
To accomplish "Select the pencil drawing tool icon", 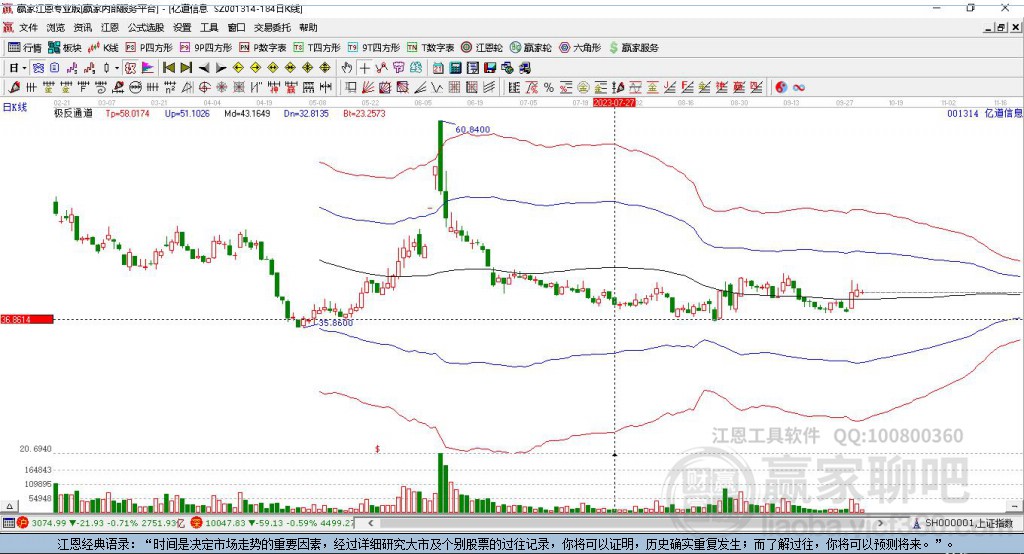I will click(14, 87).
